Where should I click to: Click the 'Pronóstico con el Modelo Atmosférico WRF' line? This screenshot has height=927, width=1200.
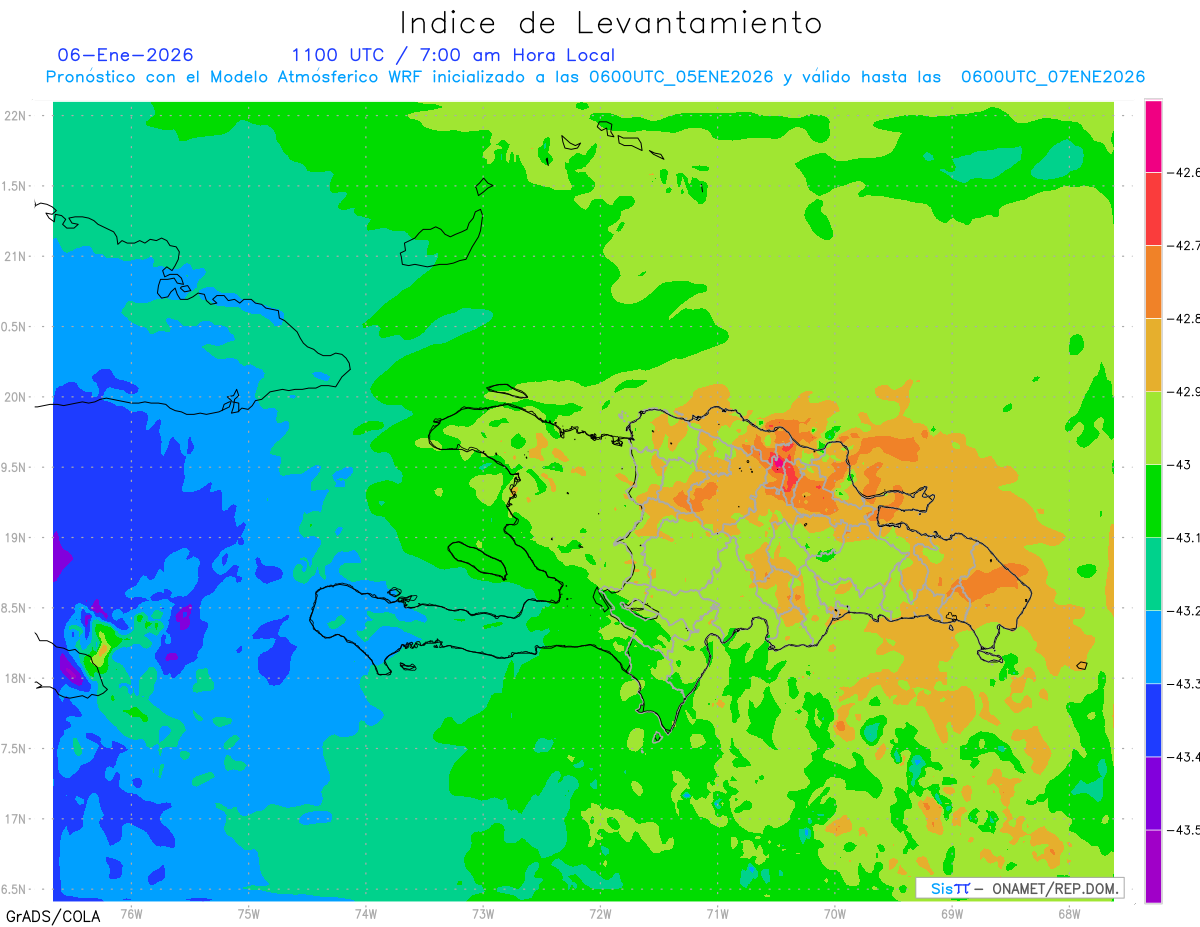pyautogui.click(x=595, y=77)
